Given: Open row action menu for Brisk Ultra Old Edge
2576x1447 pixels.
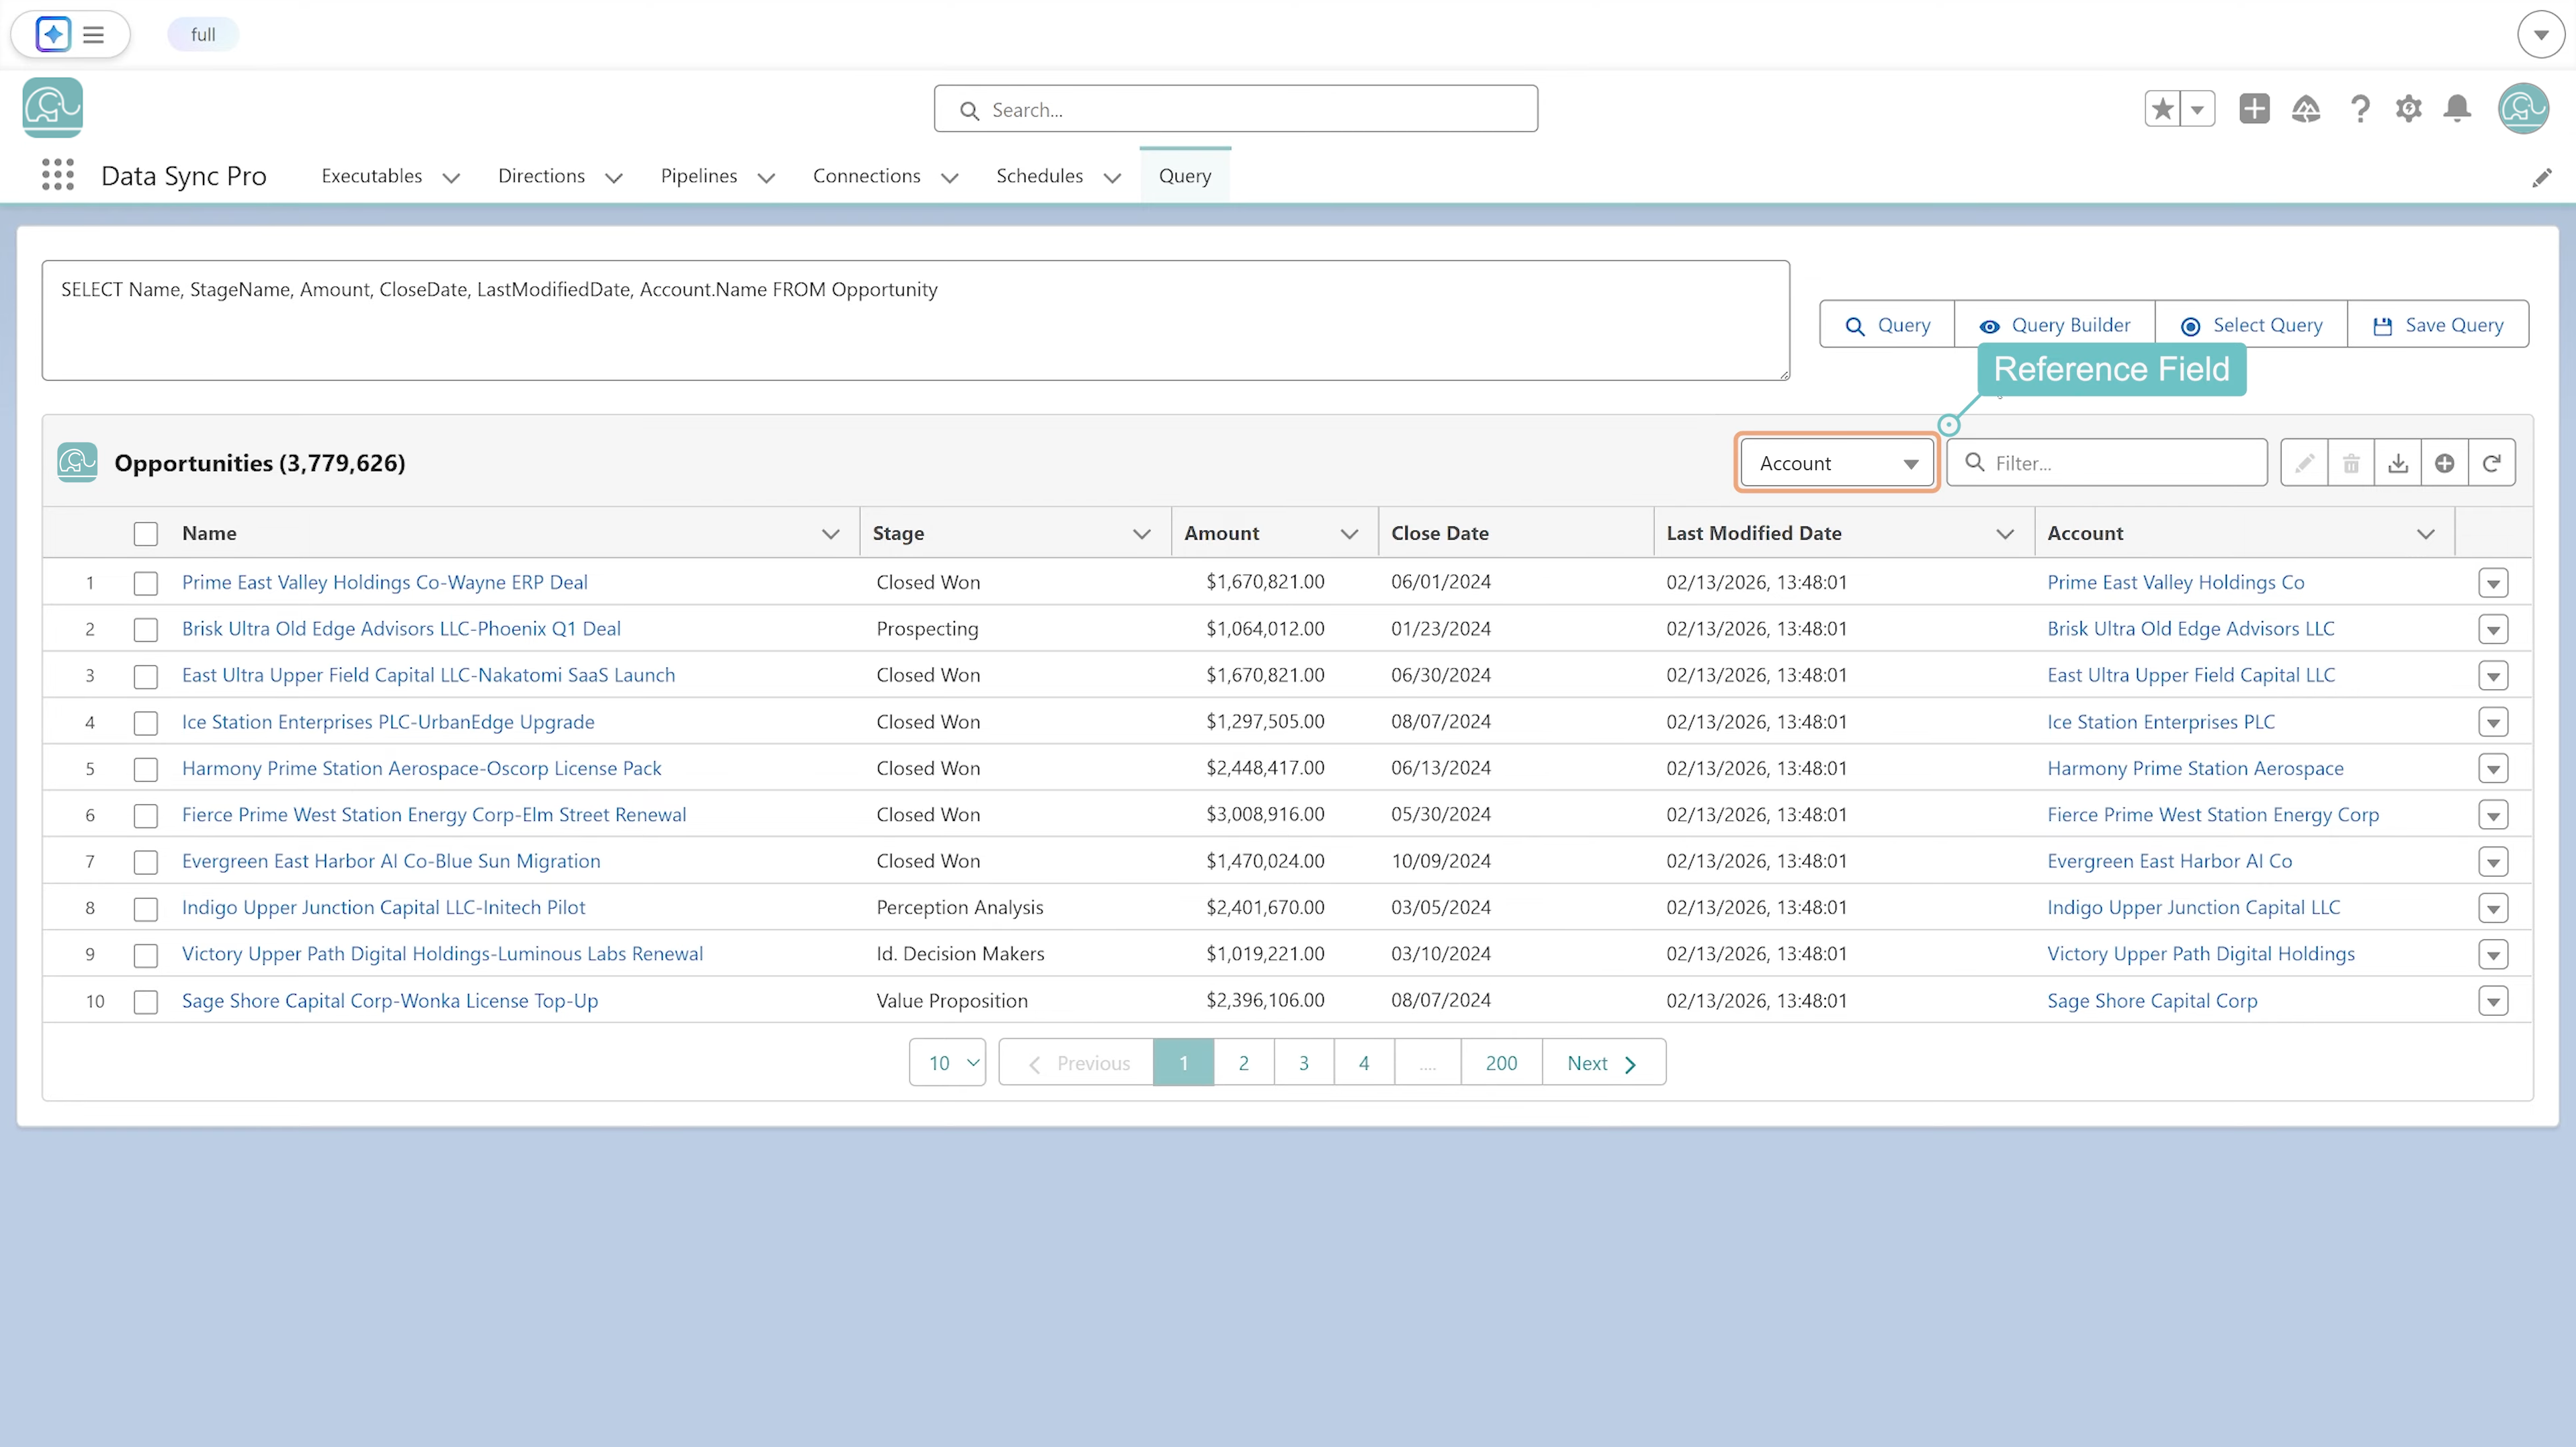Looking at the screenshot, I should coord(2493,629).
